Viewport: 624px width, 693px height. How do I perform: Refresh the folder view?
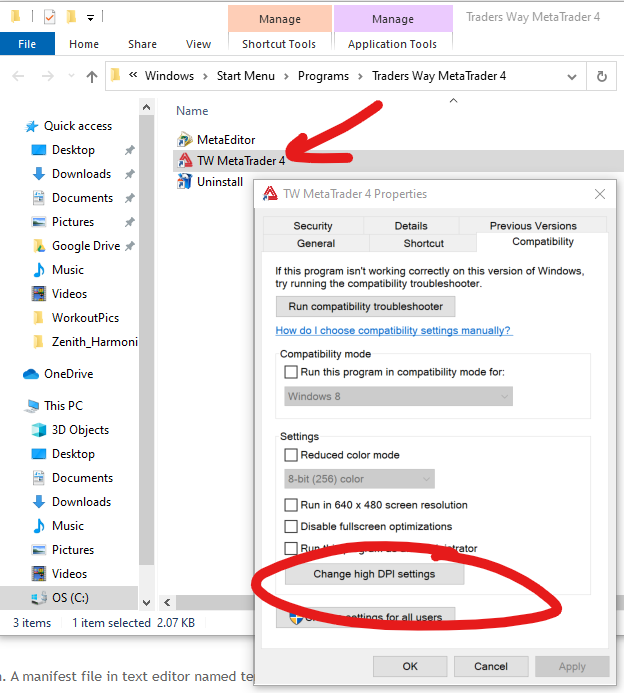coord(601,76)
